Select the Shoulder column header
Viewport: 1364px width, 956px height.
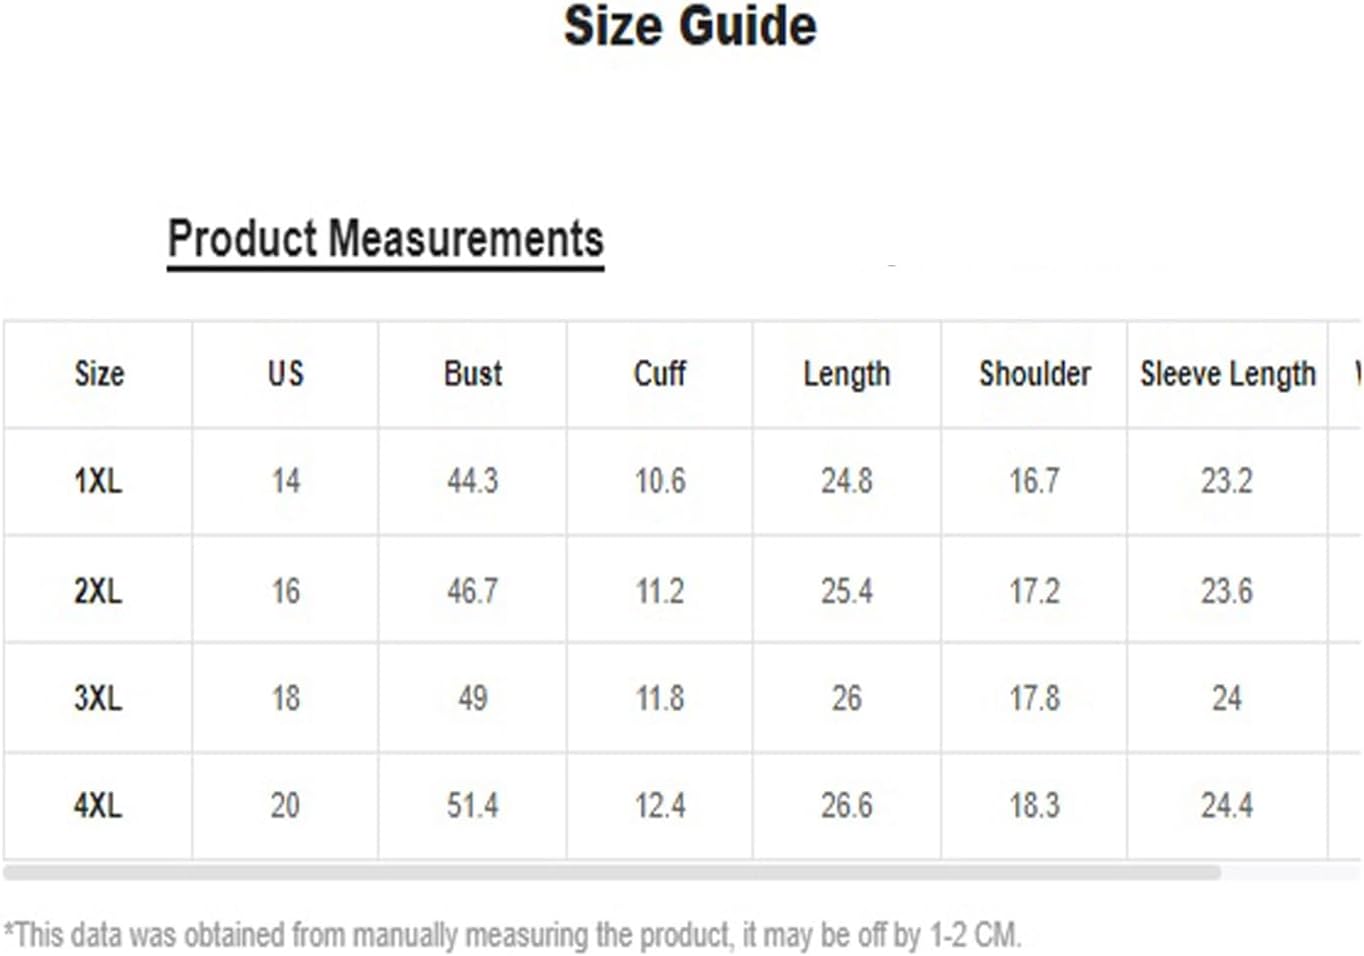(1035, 374)
